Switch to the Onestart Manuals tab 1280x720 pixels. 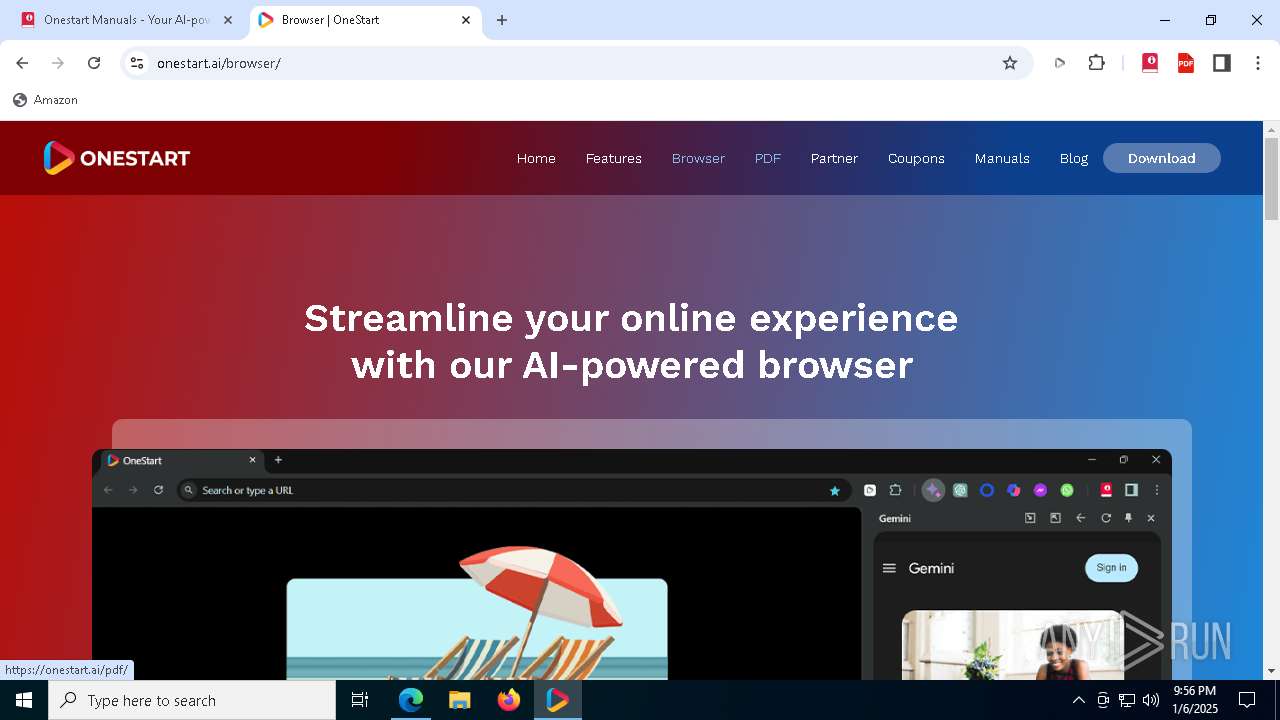coord(127,20)
